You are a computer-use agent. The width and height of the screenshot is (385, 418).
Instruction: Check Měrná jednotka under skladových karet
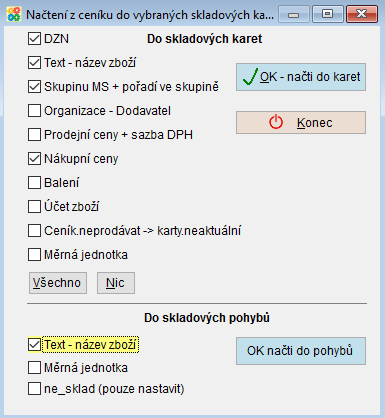pyautogui.click(x=34, y=255)
